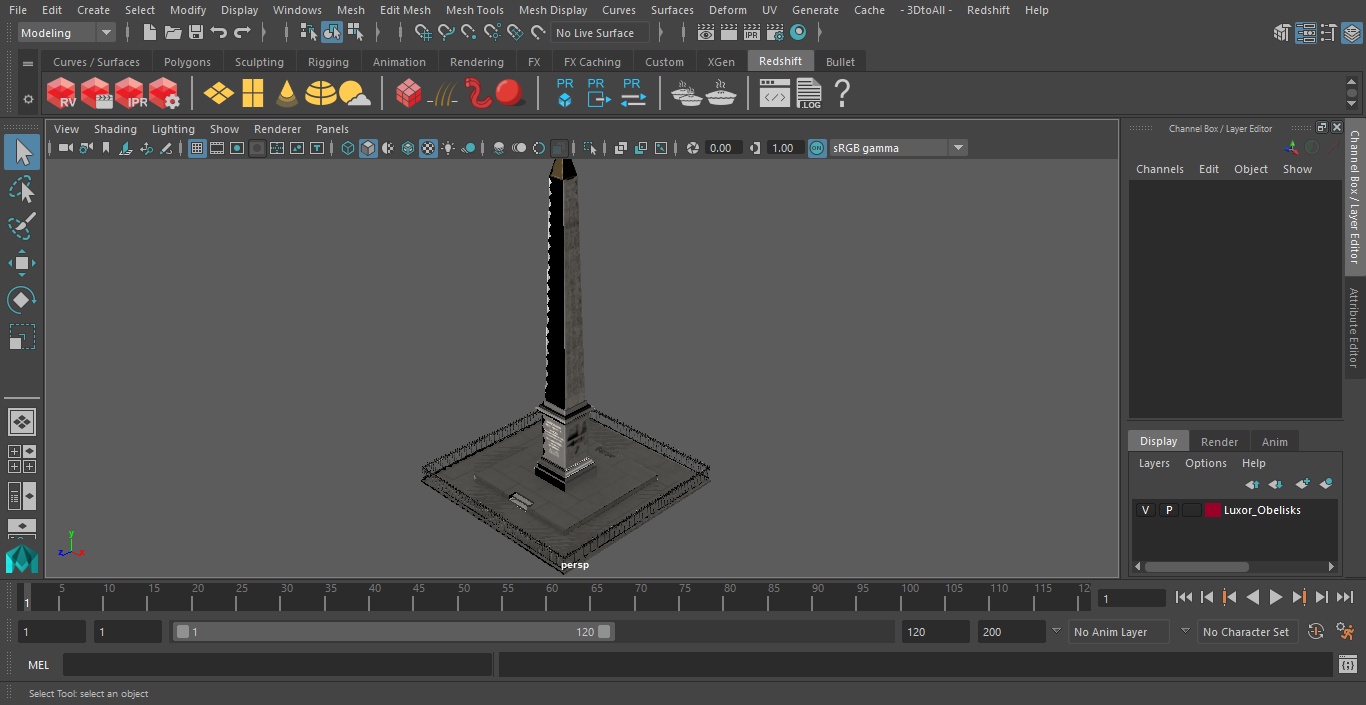The image size is (1366, 705).
Task: Create Redshift physical spot light cone icon
Action: coord(287,94)
